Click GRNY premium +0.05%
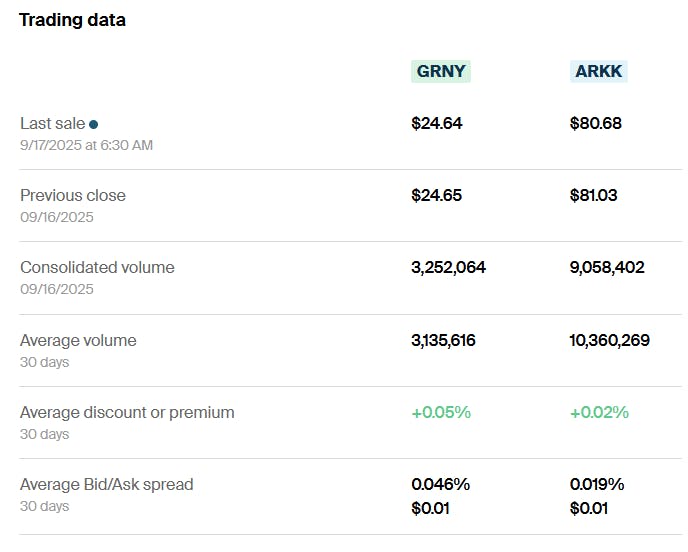The width and height of the screenshot is (688, 552). (441, 412)
